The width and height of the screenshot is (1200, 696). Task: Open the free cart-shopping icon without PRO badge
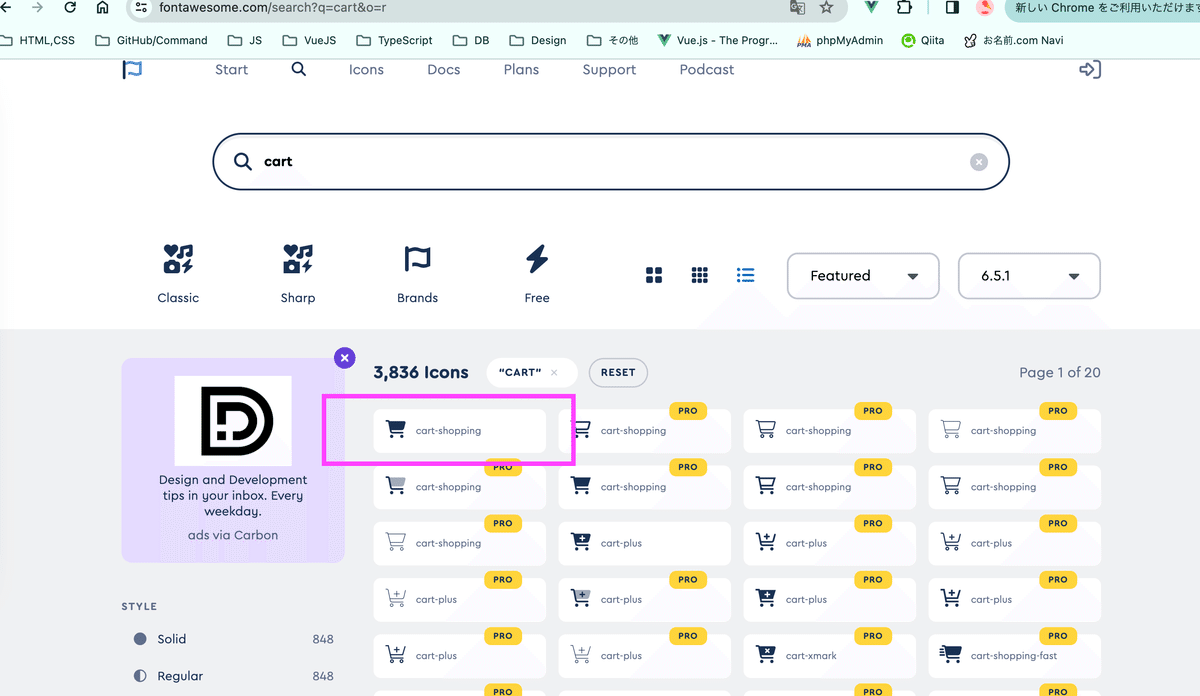pos(460,431)
